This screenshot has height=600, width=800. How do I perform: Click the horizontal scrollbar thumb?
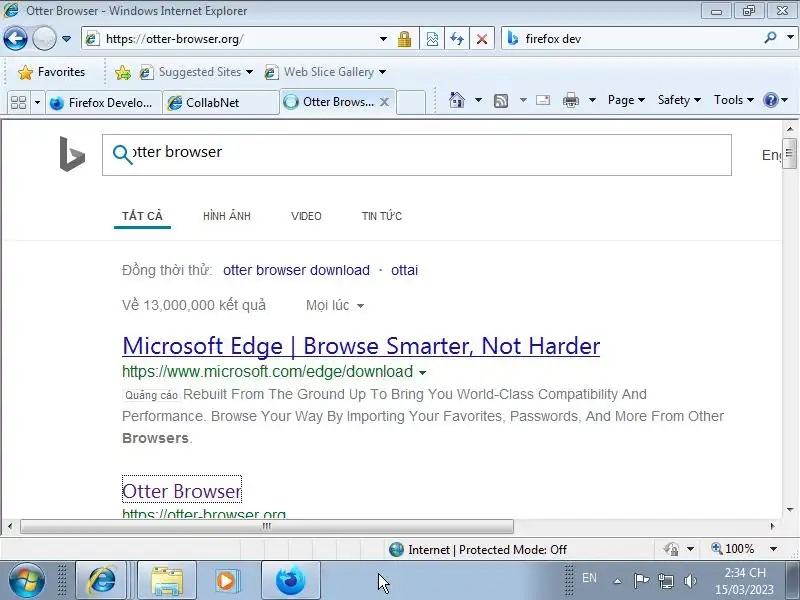[x=266, y=526]
